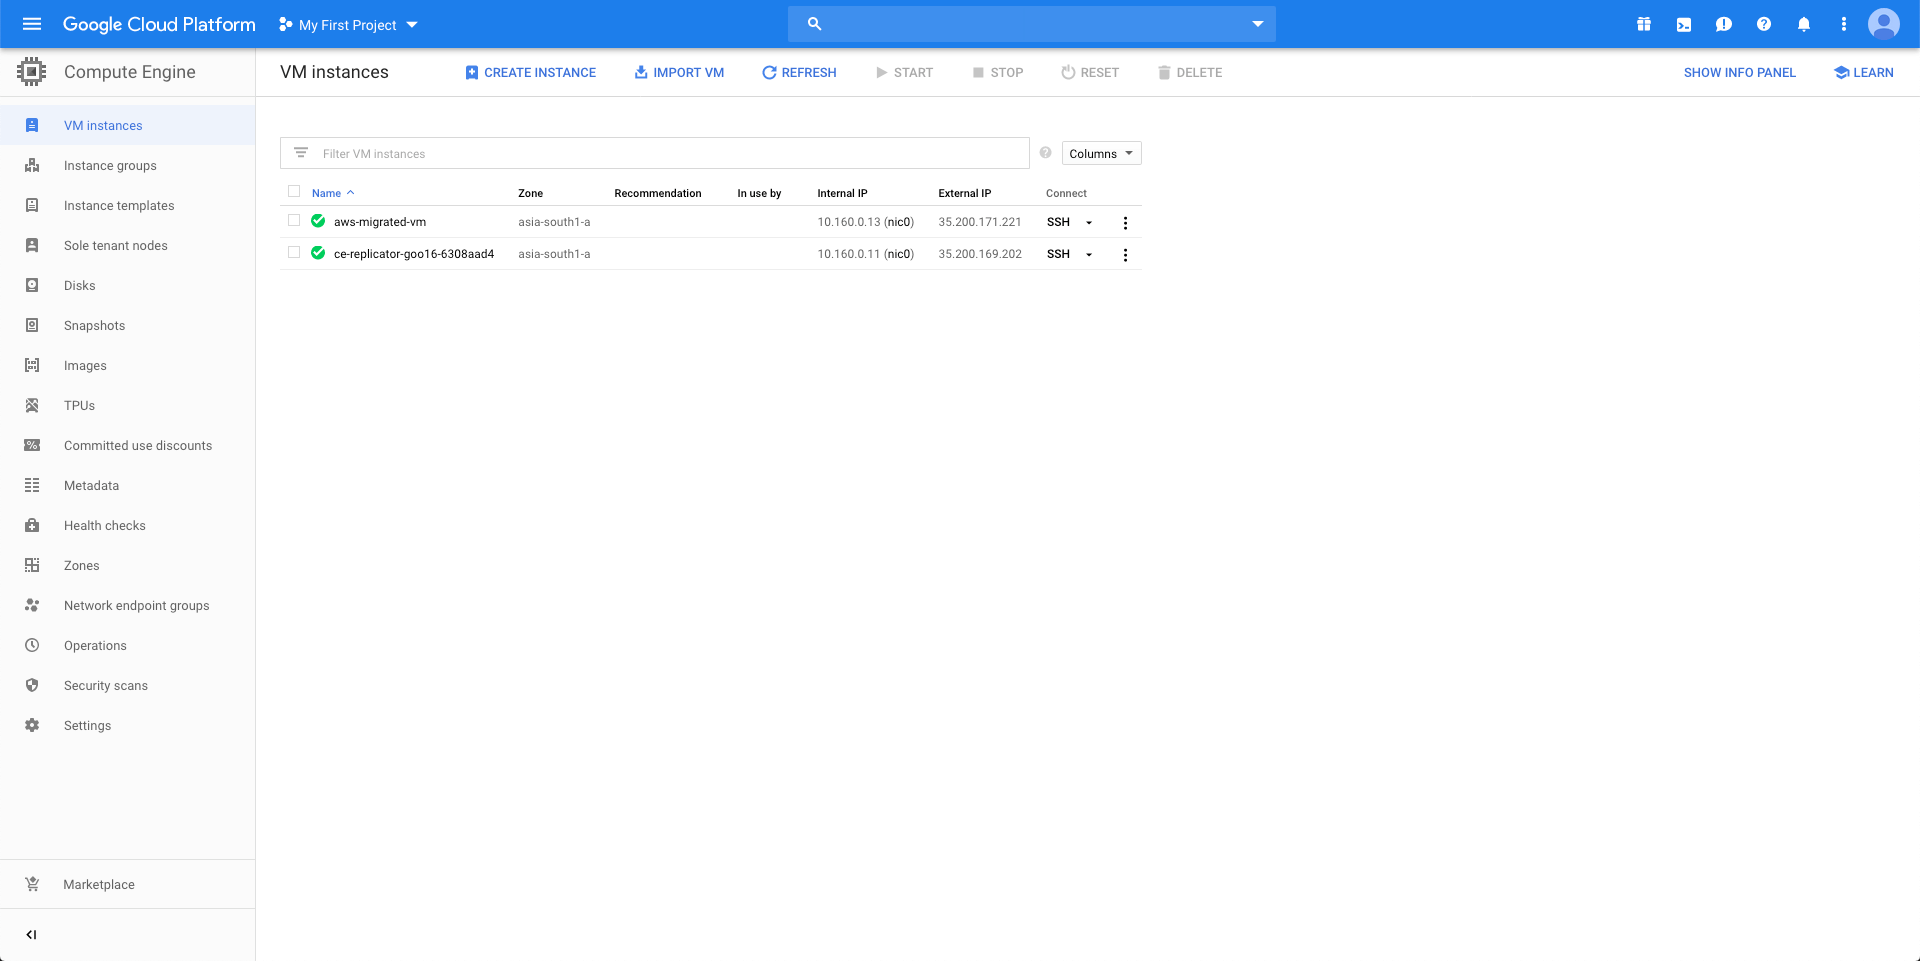SSH into ce-replicator-goo16-6308aad4
The height and width of the screenshot is (961, 1920).
coord(1058,254)
